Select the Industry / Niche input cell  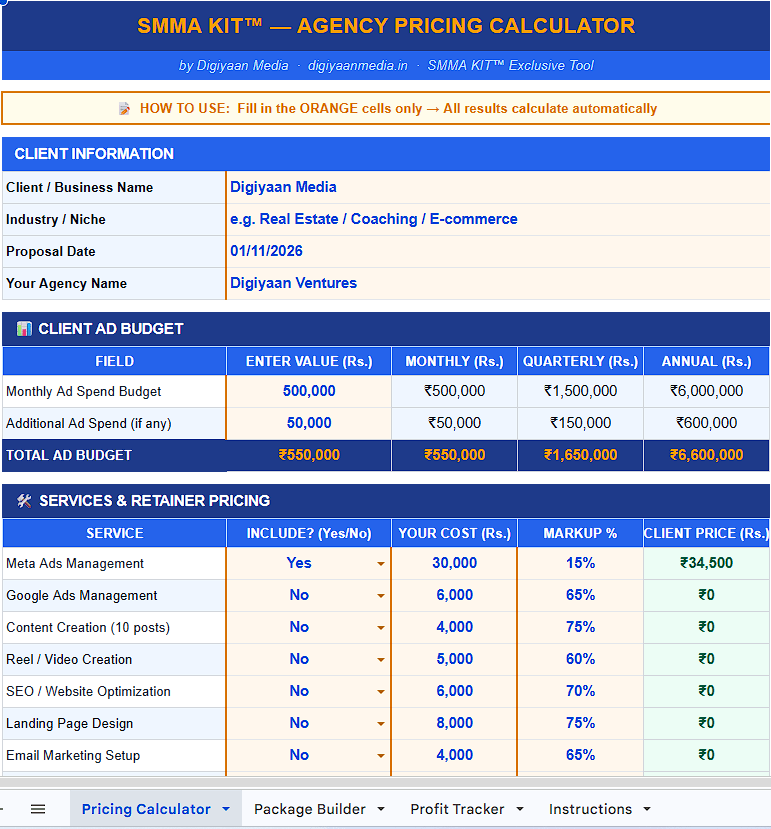[x=498, y=219]
